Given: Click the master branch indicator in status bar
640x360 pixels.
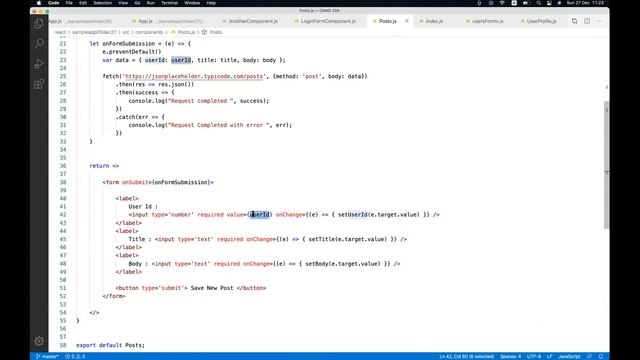Looking at the screenshot, I should coord(47,356).
